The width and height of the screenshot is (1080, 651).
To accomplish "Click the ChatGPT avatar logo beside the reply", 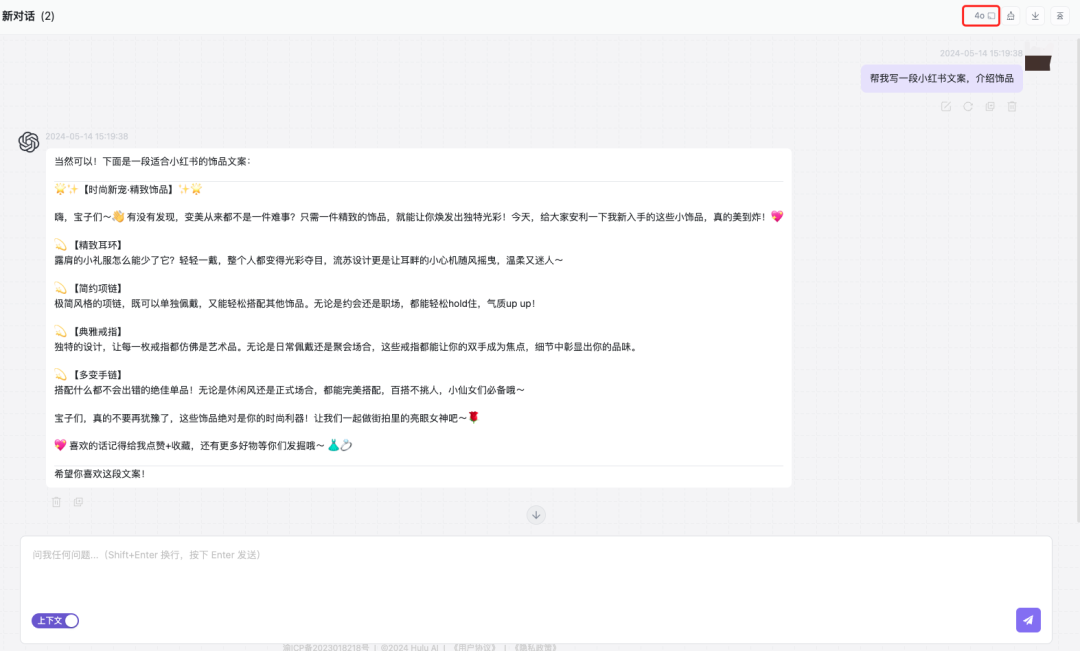I will coord(29,142).
